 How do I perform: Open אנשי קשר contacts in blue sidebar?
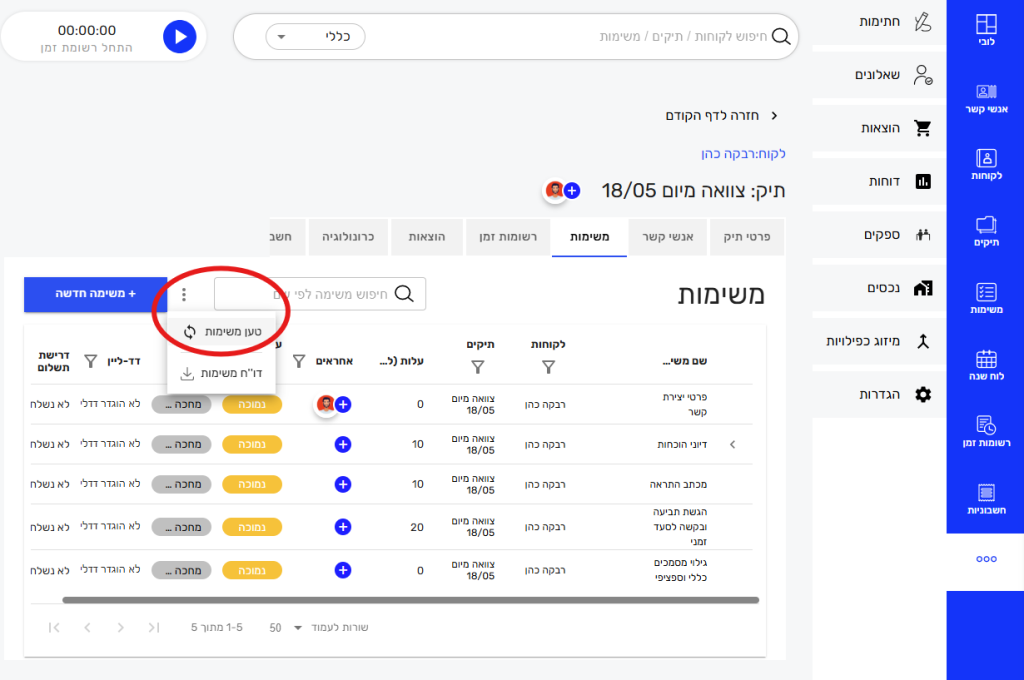(x=985, y=97)
